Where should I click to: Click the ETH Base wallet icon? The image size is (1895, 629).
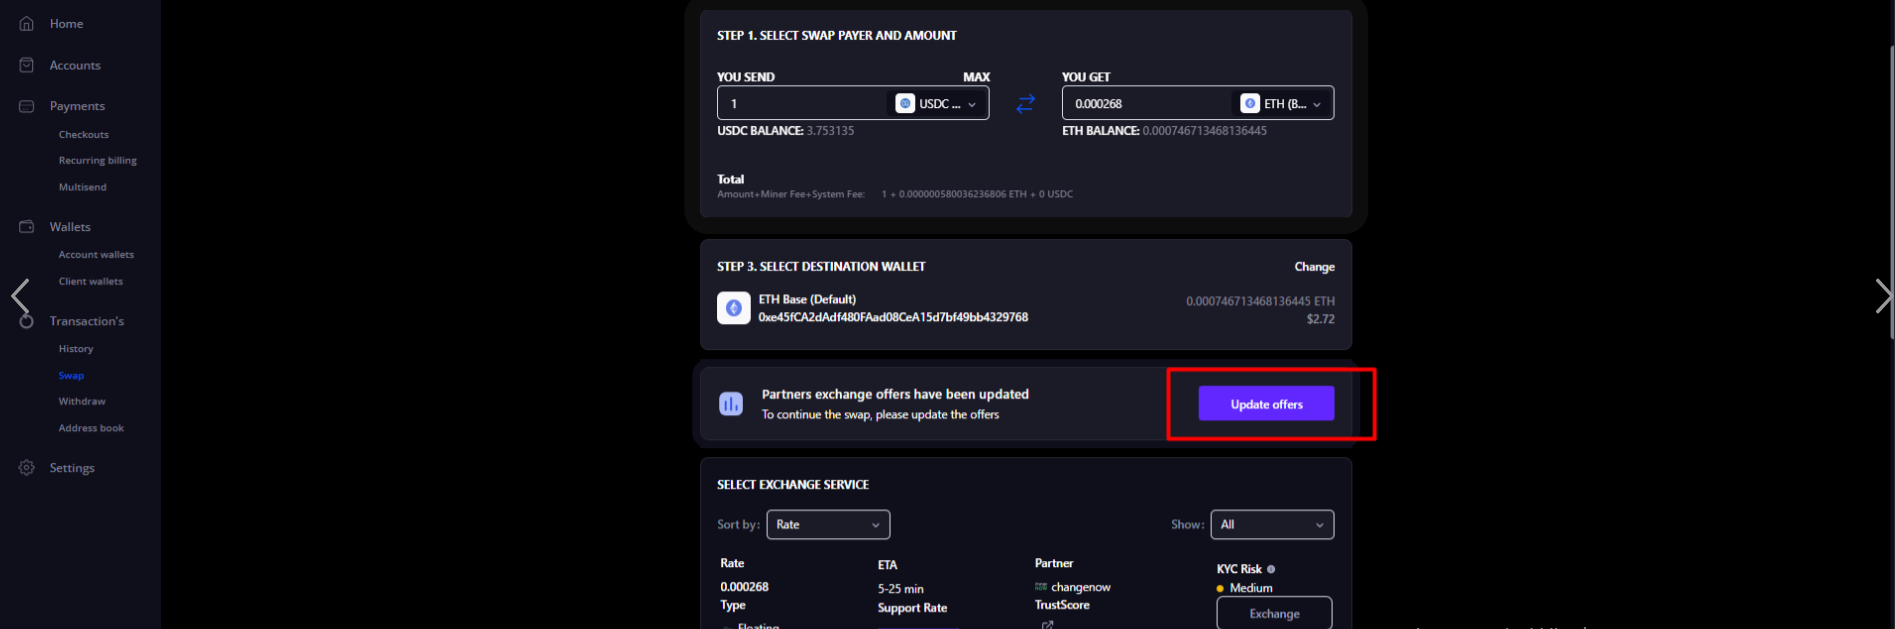(x=734, y=308)
